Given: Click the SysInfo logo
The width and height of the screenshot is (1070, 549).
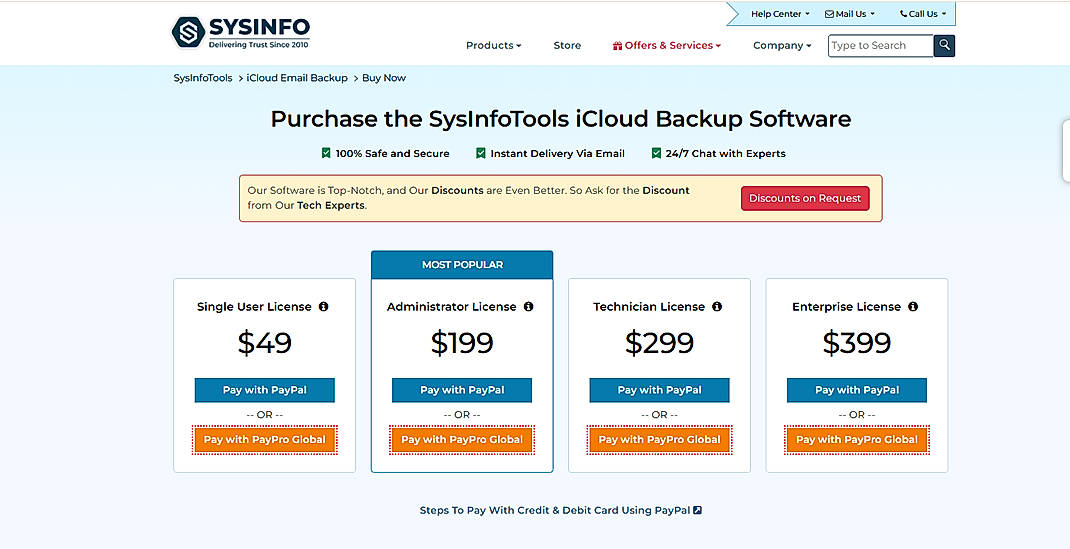Looking at the screenshot, I should (x=240, y=32).
